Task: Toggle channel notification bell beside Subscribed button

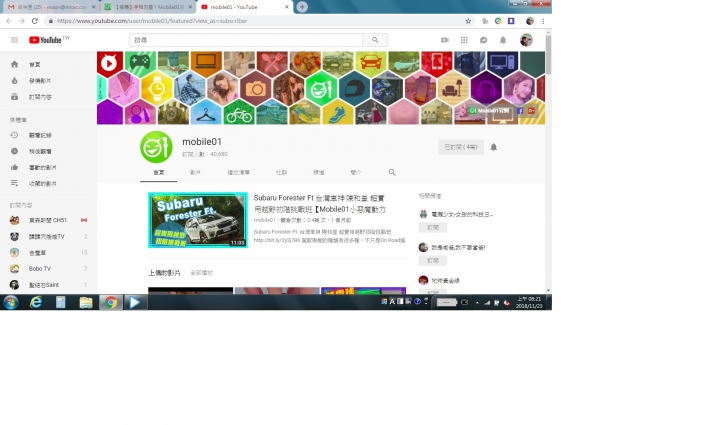Action: (494, 147)
